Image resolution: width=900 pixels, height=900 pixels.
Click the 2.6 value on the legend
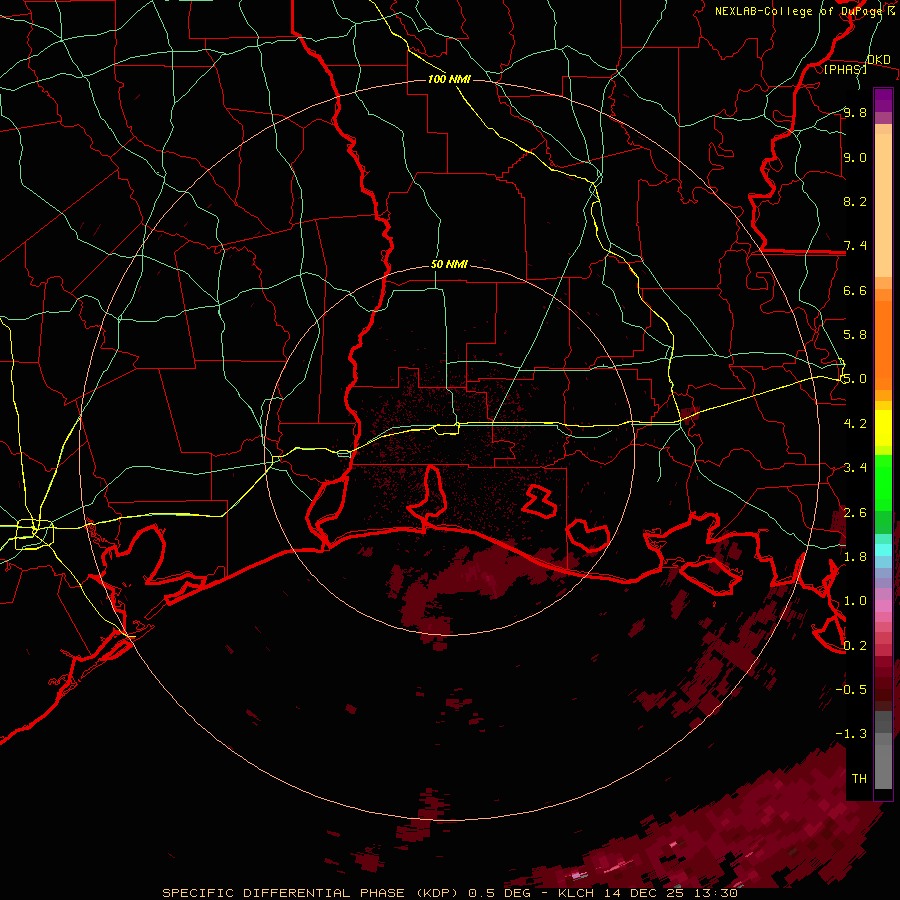[855, 512]
